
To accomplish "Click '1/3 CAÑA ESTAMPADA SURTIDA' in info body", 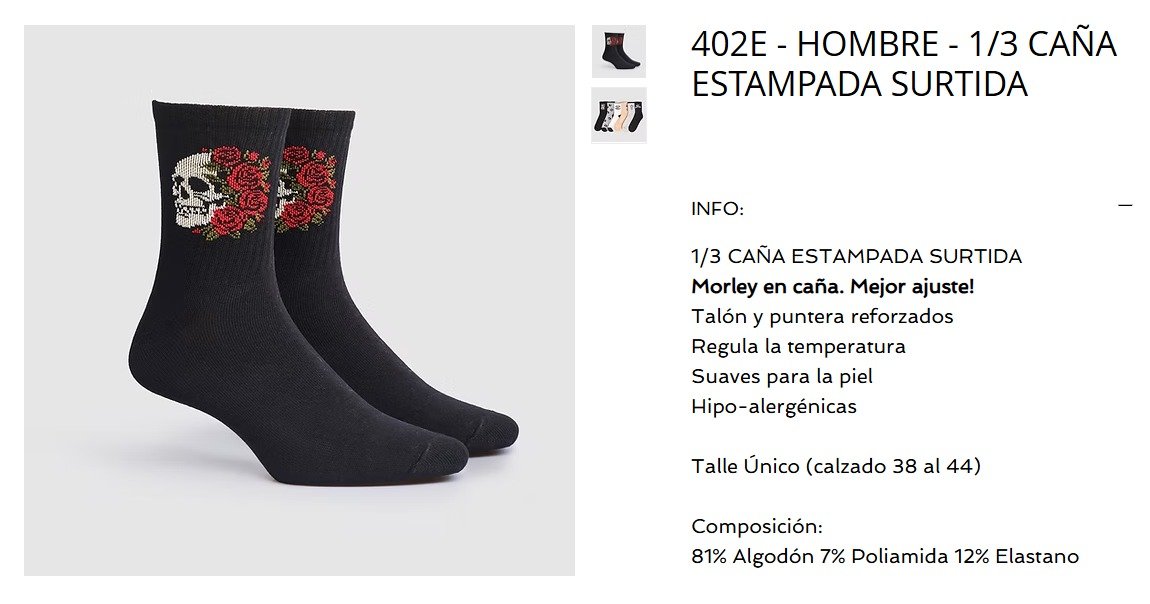I will point(857,257).
